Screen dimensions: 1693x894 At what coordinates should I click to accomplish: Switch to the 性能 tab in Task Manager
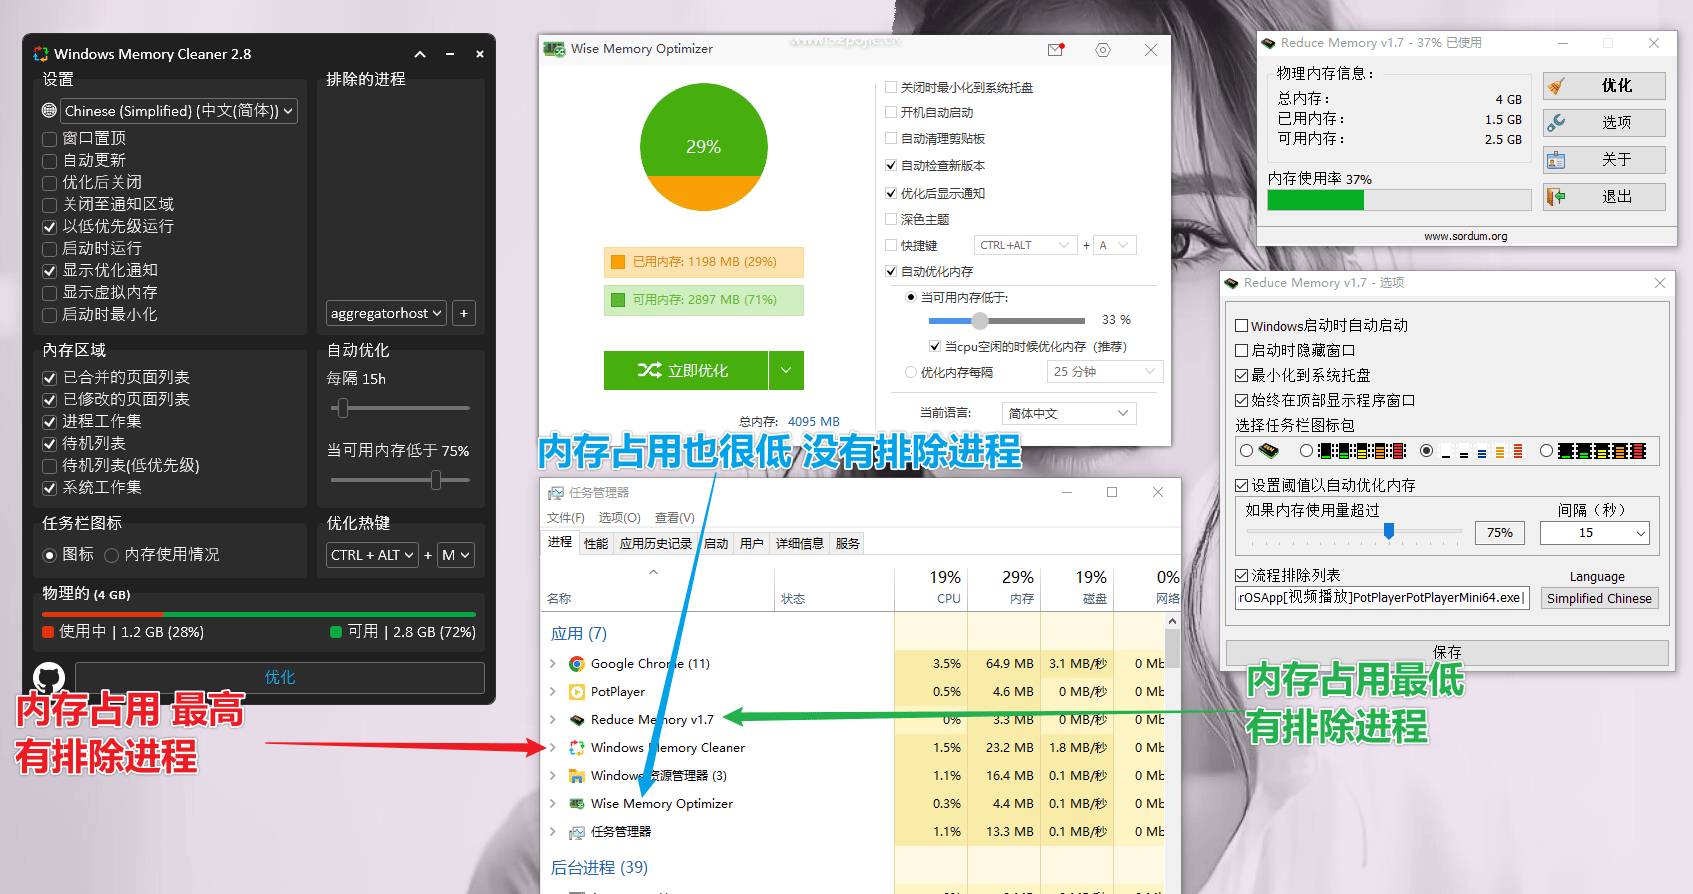click(x=596, y=544)
